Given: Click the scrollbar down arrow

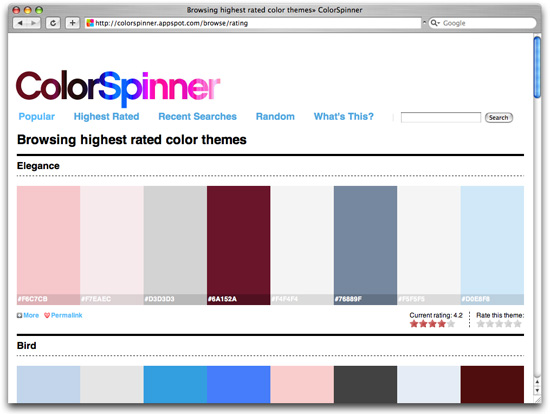Looking at the screenshot, I should point(537,390).
